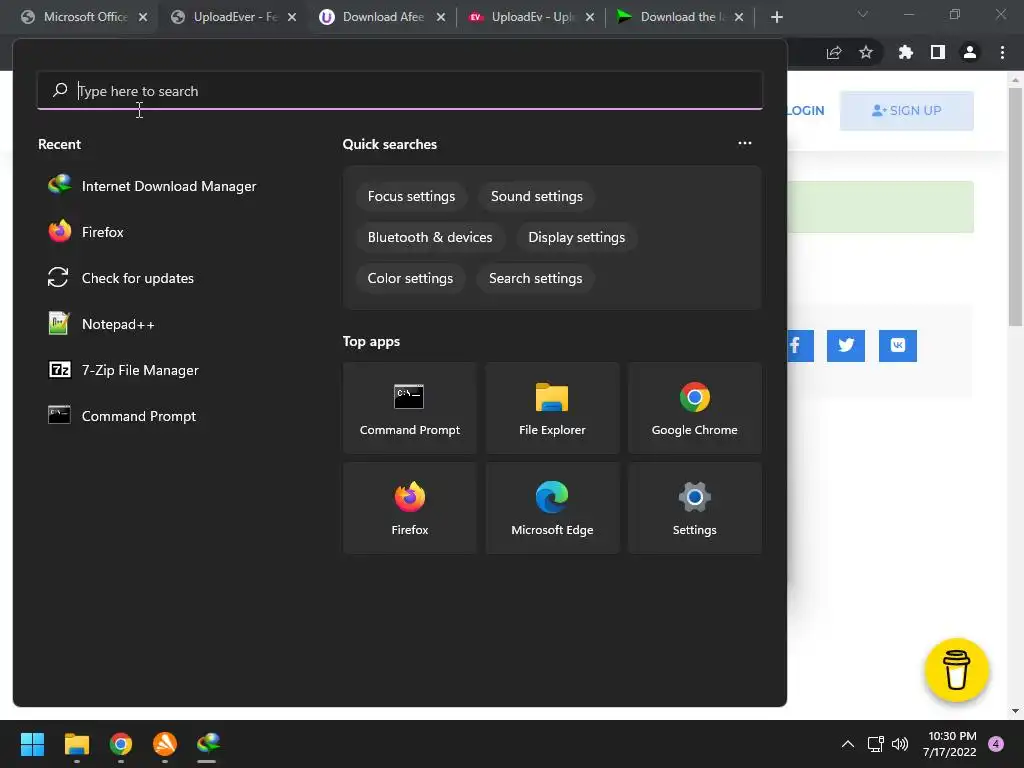Switch to Download the la tab
Image resolution: width=1024 pixels, height=768 pixels.
(682, 17)
